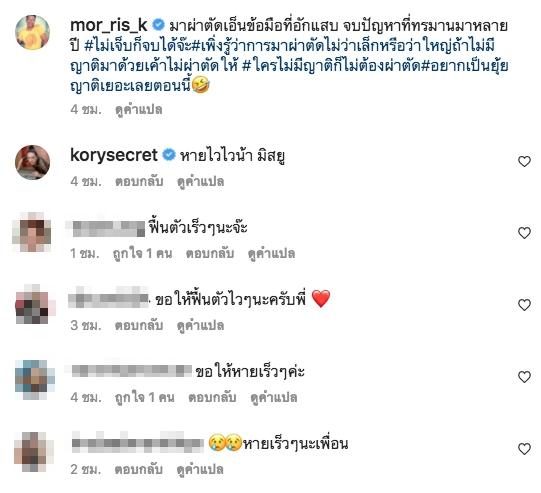Open korysecret's avatar
The image size is (541, 493).
32,162
